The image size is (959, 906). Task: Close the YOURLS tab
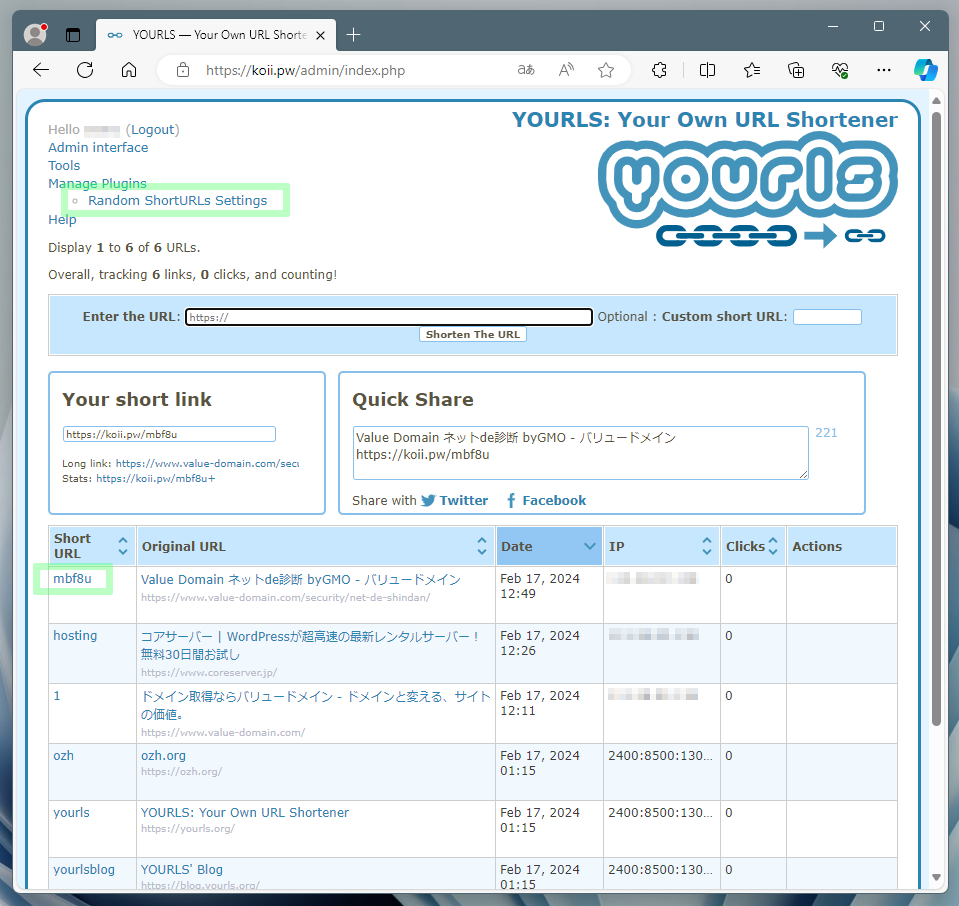pyautogui.click(x=320, y=35)
